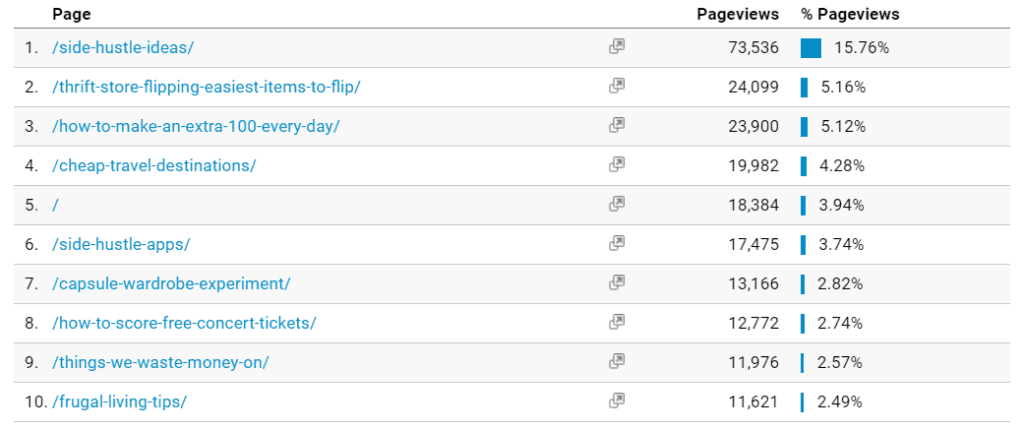Open the /thrift-store-flipping-easiest-items-to-flip/ link
This screenshot has height=431, width=1024.
coord(206,88)
